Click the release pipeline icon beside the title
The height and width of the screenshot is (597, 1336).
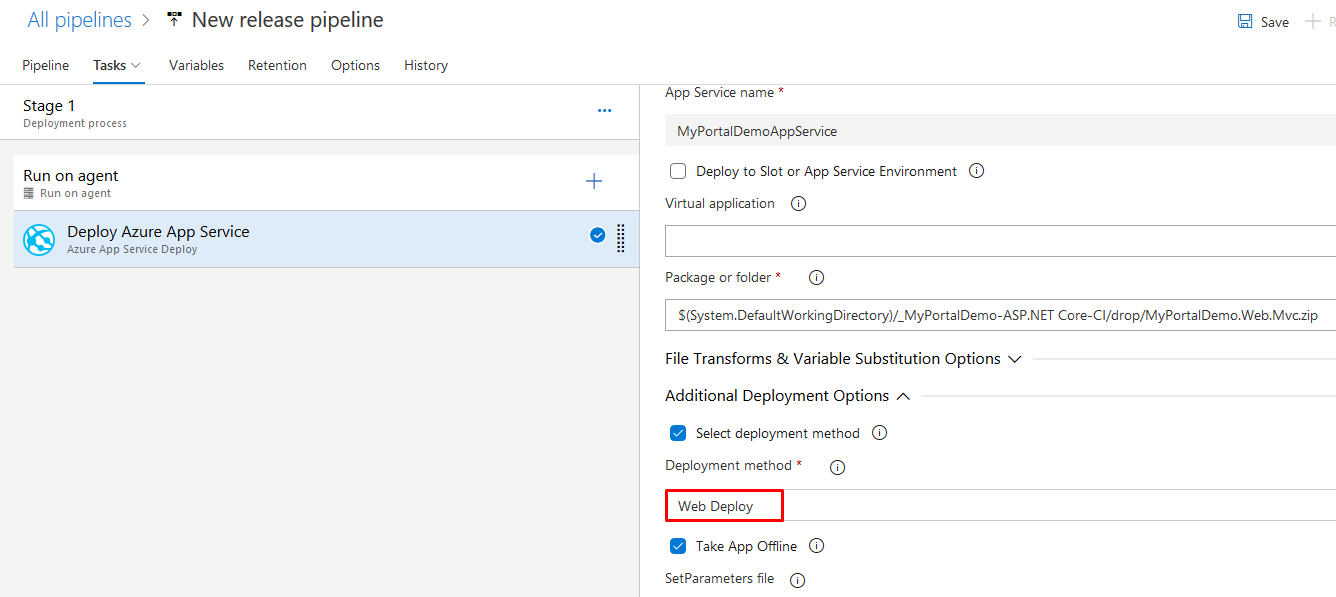[175, 19]
